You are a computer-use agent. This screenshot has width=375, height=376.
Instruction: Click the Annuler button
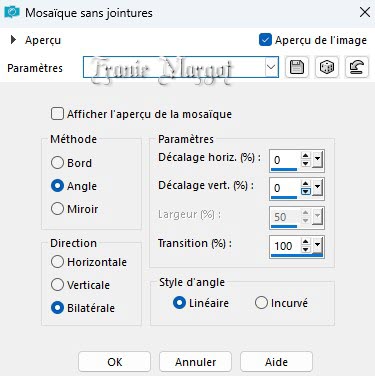195,362
